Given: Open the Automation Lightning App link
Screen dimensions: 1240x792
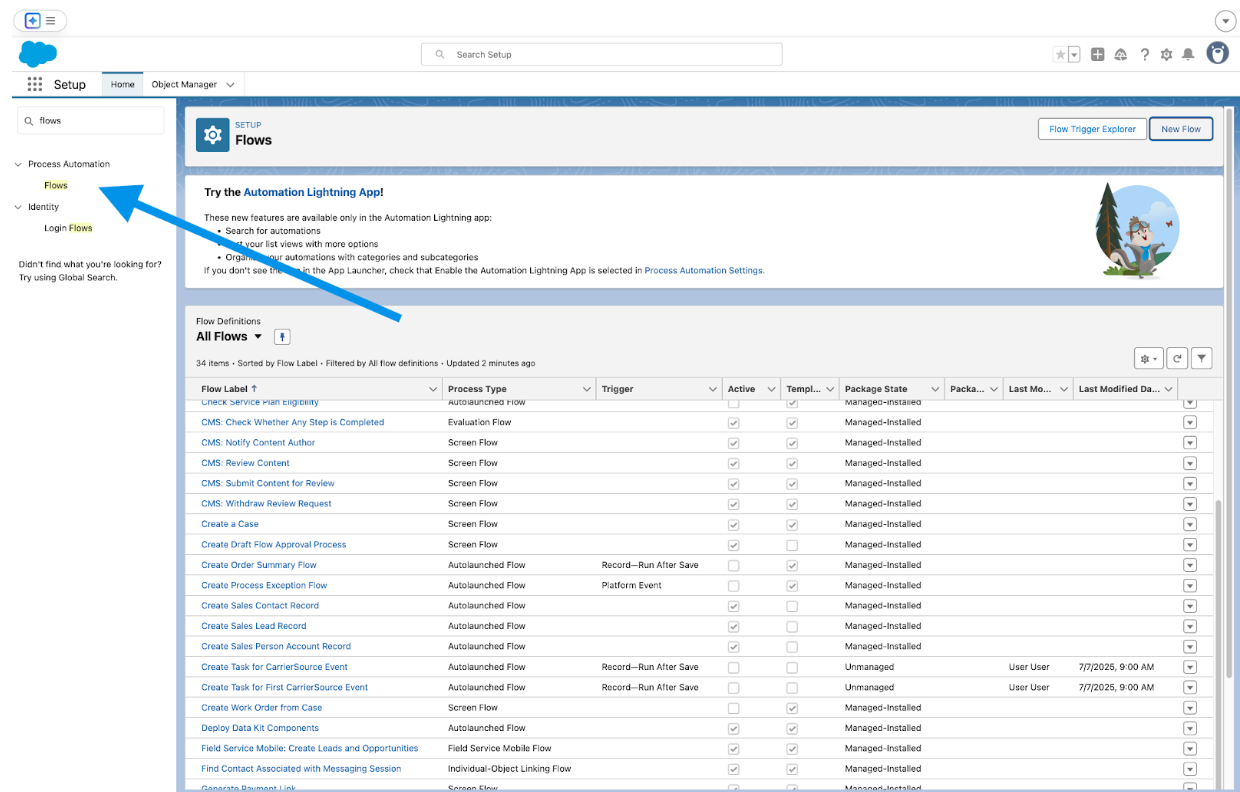Looking at the screenshot, I should [312, 192].
